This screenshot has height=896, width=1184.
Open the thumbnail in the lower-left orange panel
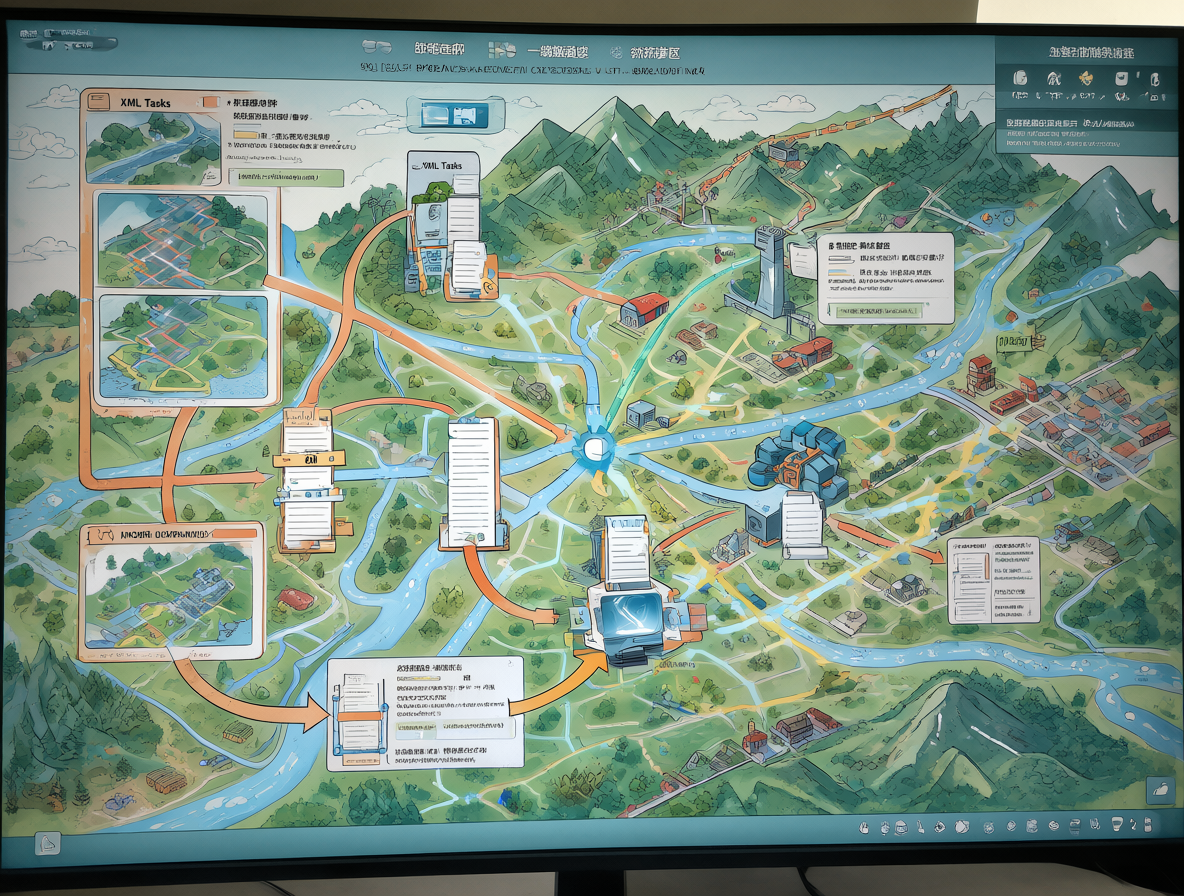point(168,596)
